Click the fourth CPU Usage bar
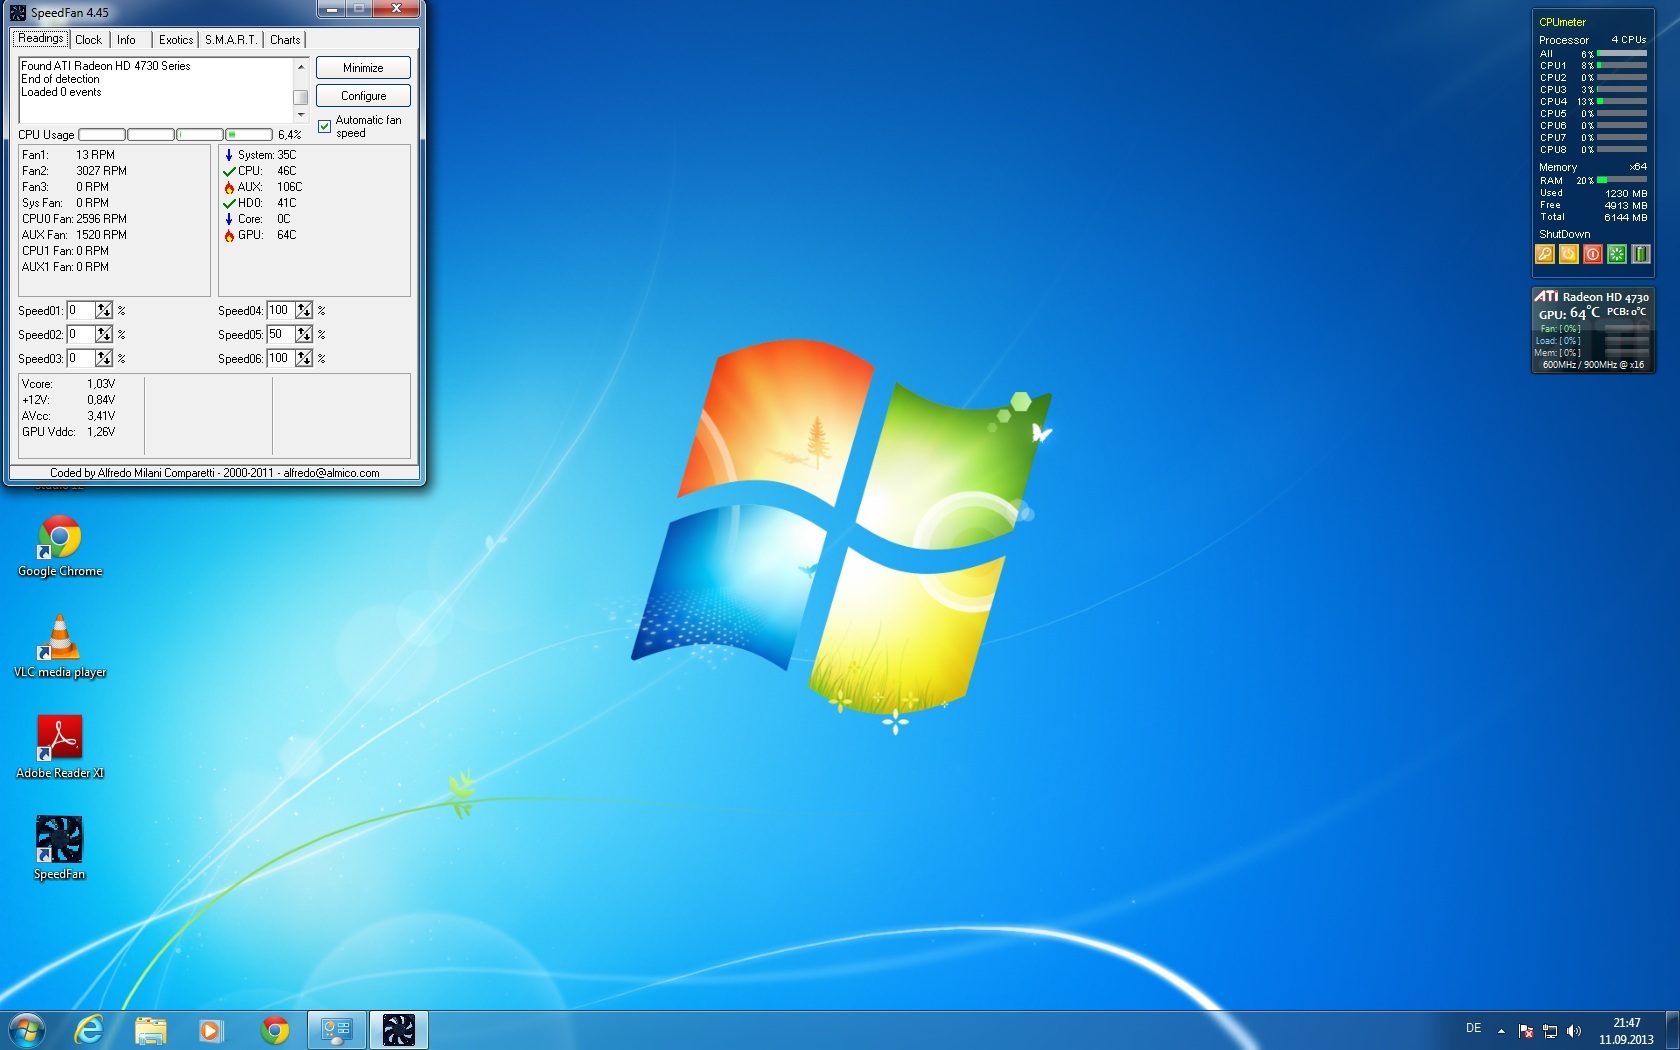Image resolution: width=1680 pixels, height=1050 pixels. pyautogui.click(x=249, y=135)
